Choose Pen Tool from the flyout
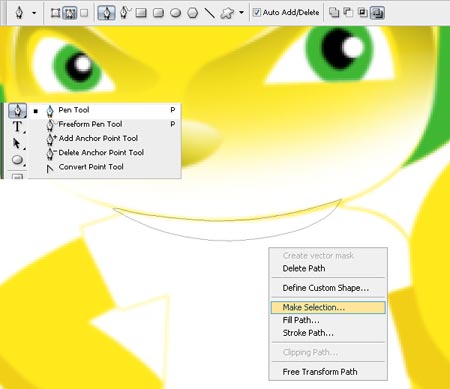Screen dimensions: 450x389 click(105, 110)
